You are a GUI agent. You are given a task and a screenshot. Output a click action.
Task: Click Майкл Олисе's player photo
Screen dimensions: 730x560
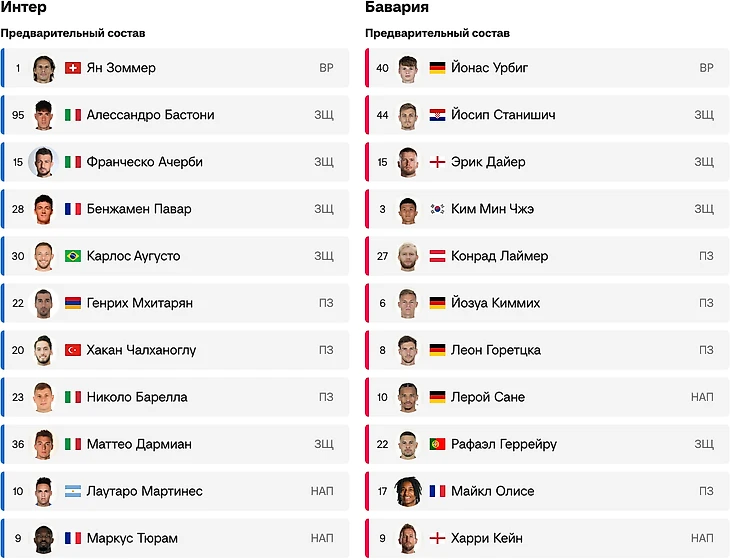point(408,491)
